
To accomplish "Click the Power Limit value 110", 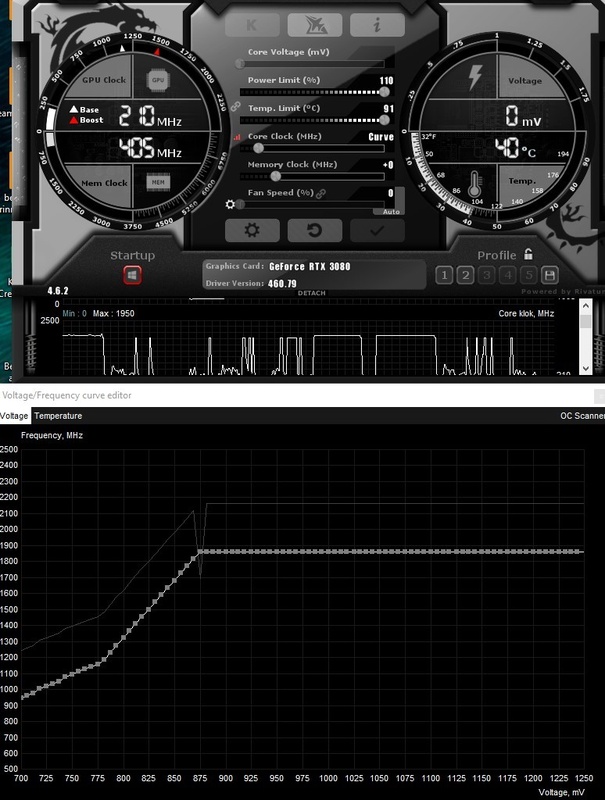I will pyautogui.click(x=387, y=81).
